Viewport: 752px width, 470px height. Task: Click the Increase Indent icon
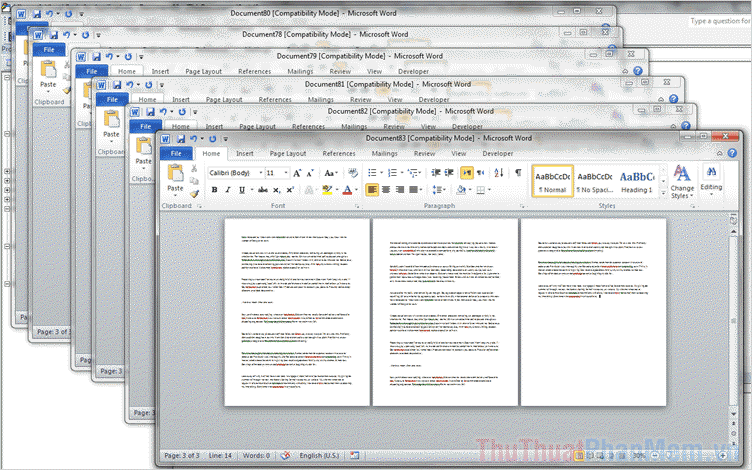[x=449, y=173]
